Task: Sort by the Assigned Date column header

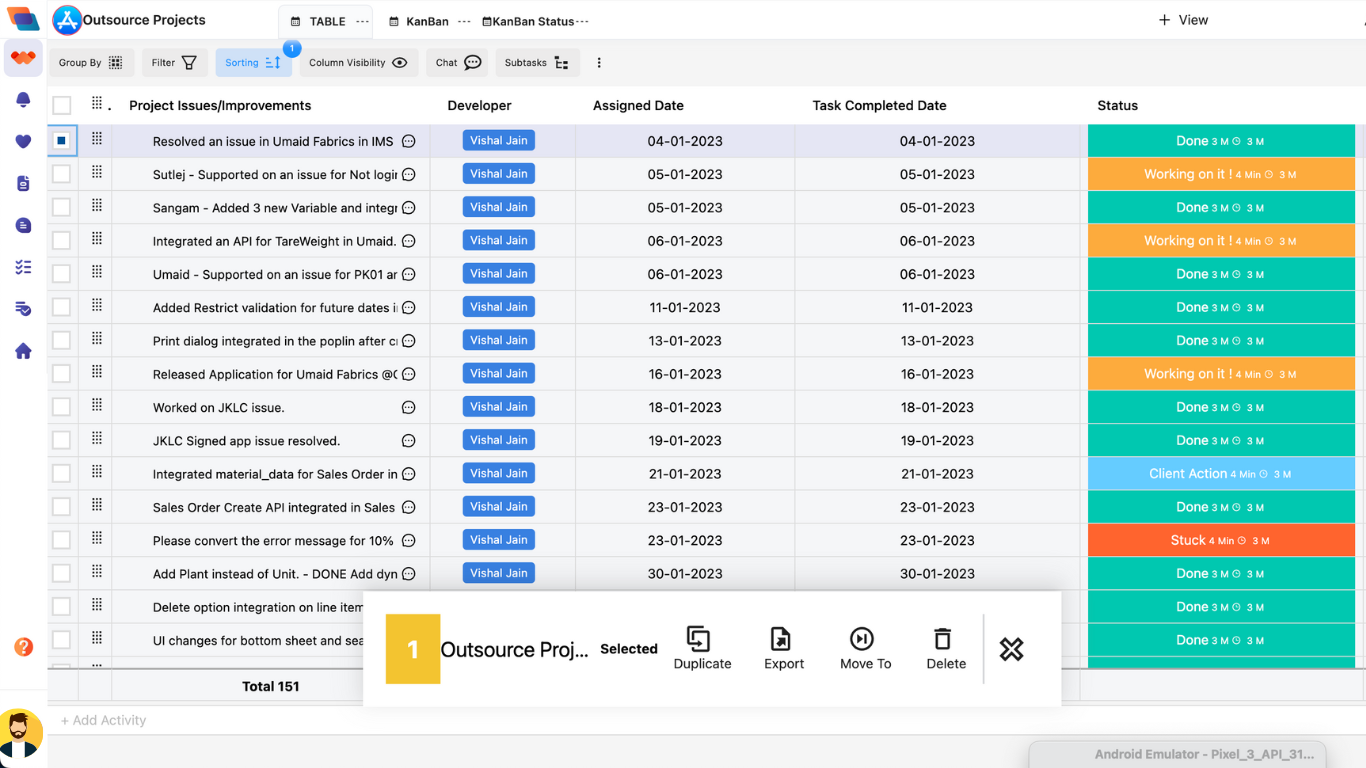Action: point(638,105)
